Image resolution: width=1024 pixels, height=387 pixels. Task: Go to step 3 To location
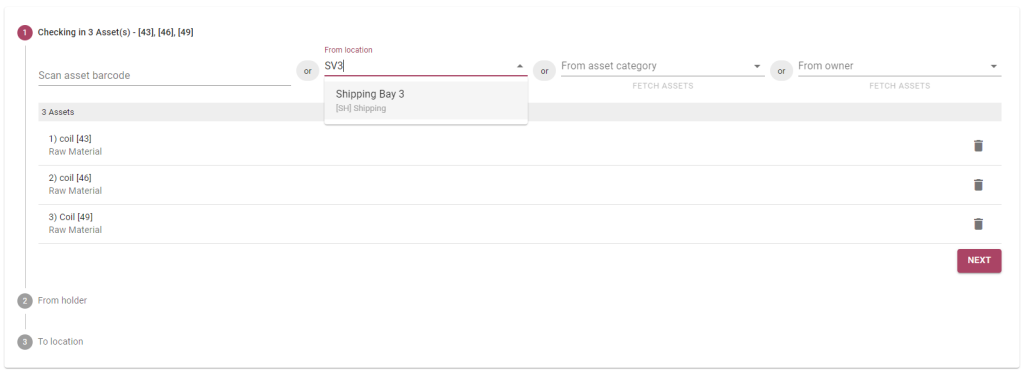coord(50,341)
